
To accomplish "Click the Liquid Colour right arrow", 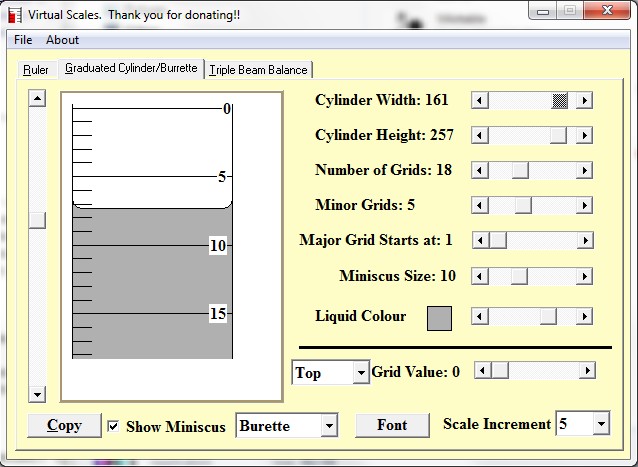I will 584,316.
